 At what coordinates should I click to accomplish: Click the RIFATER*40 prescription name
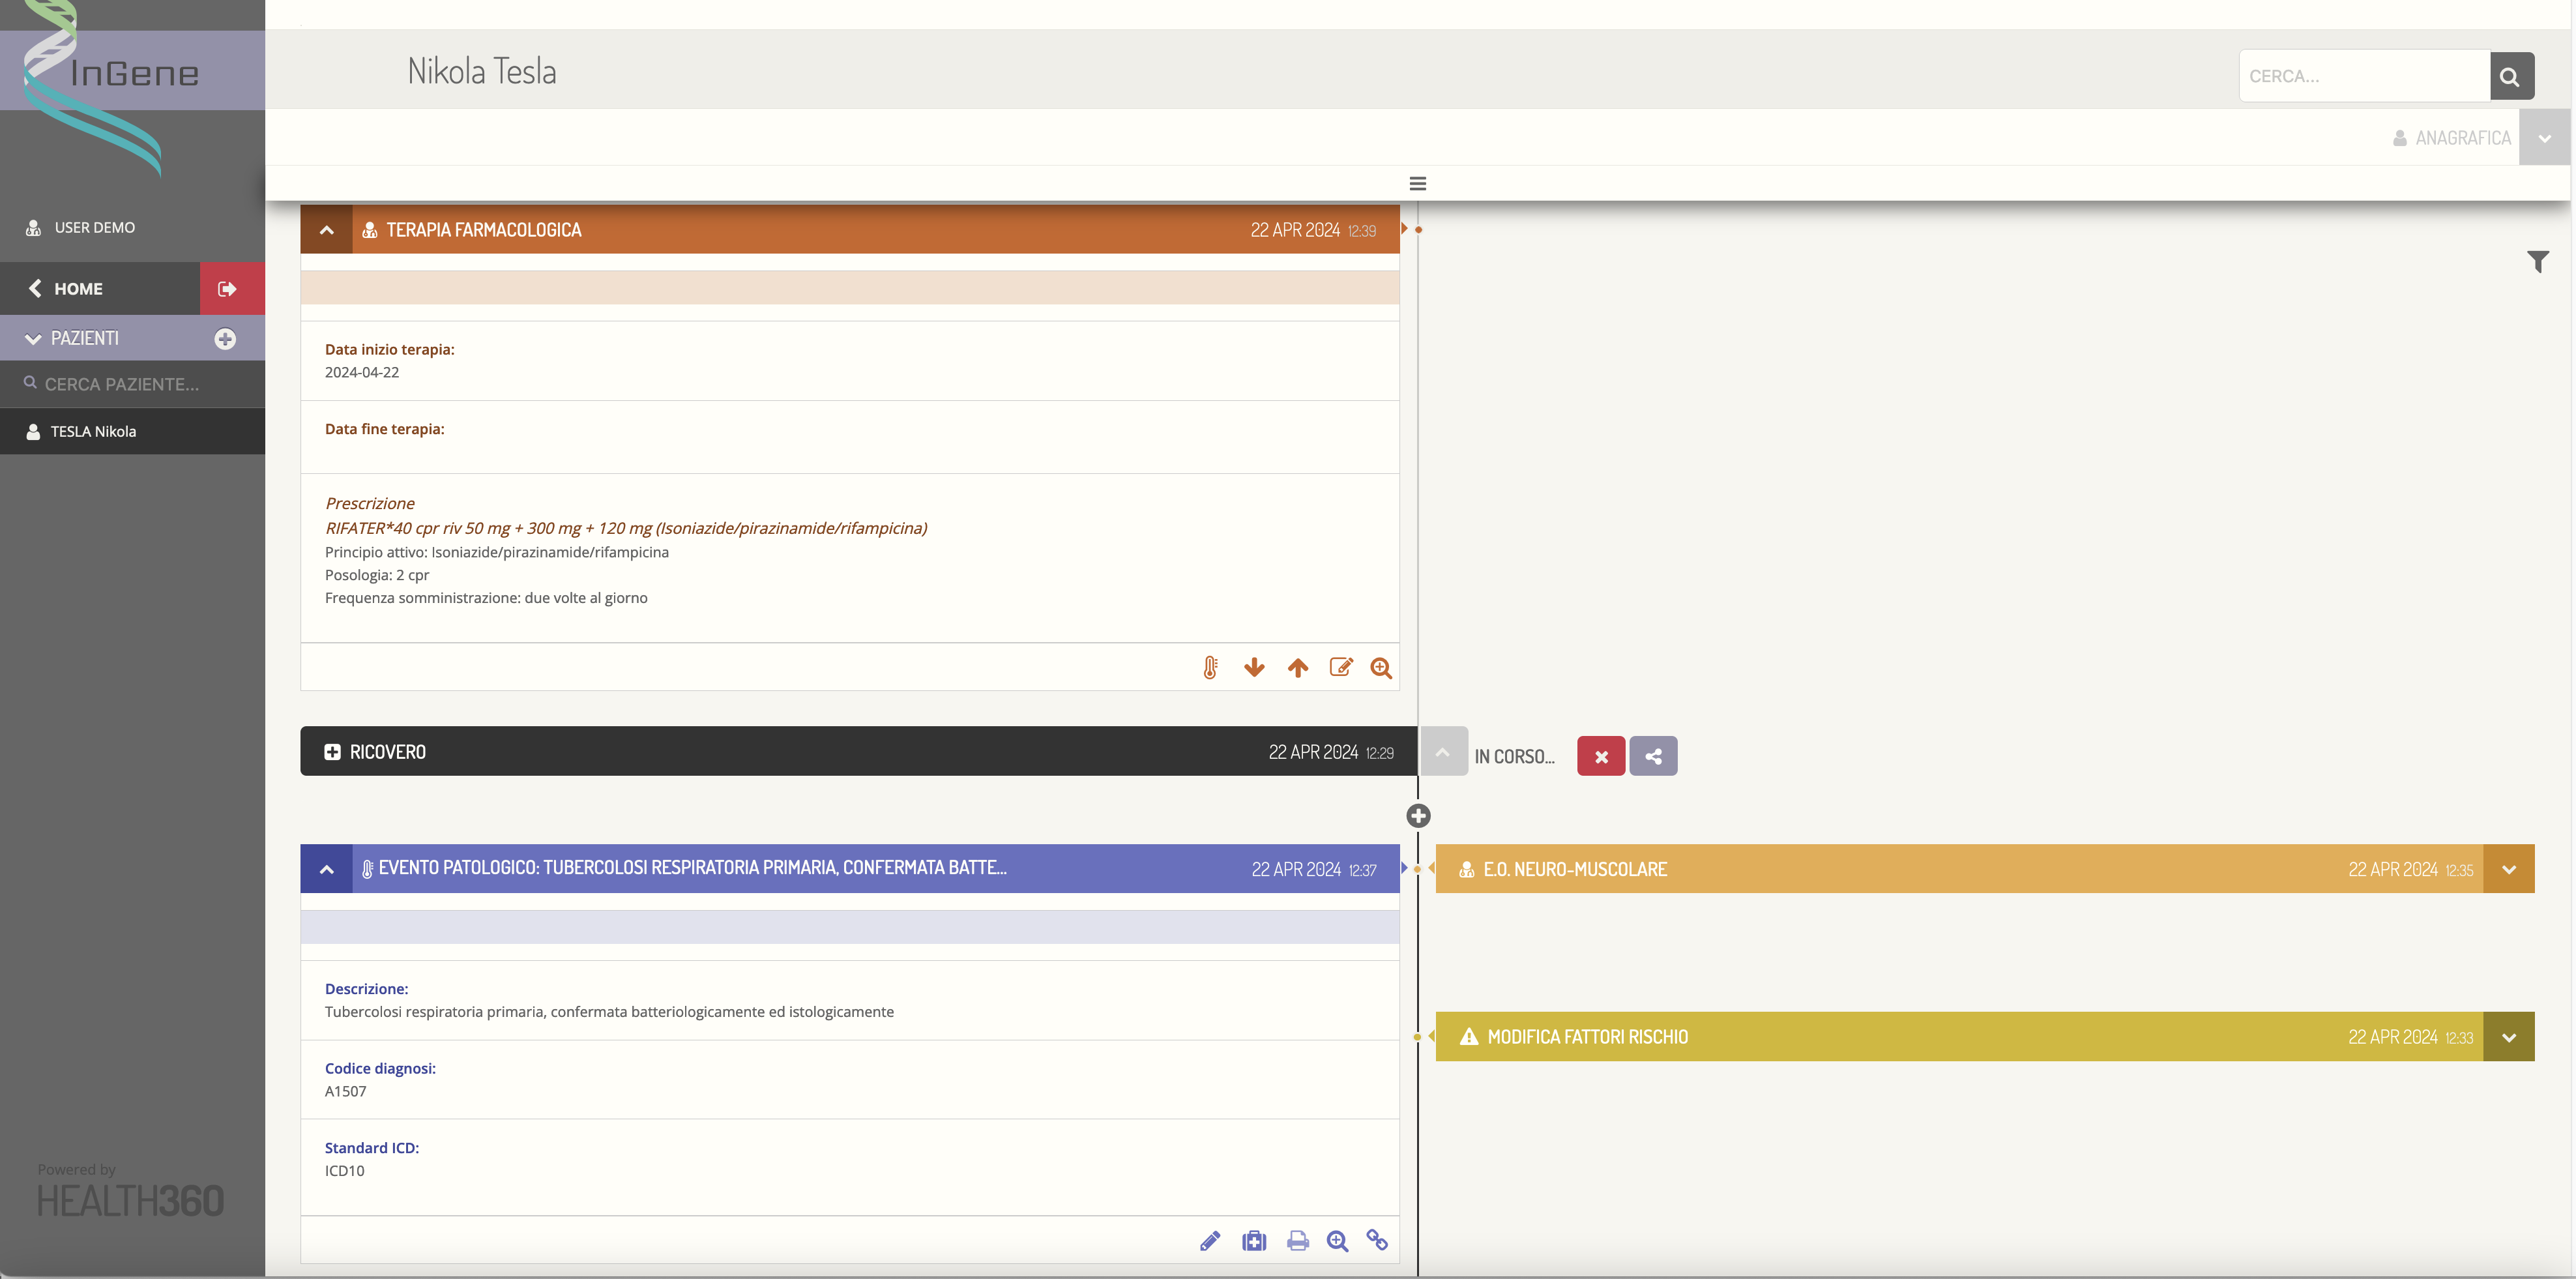[x=626, y=528]
